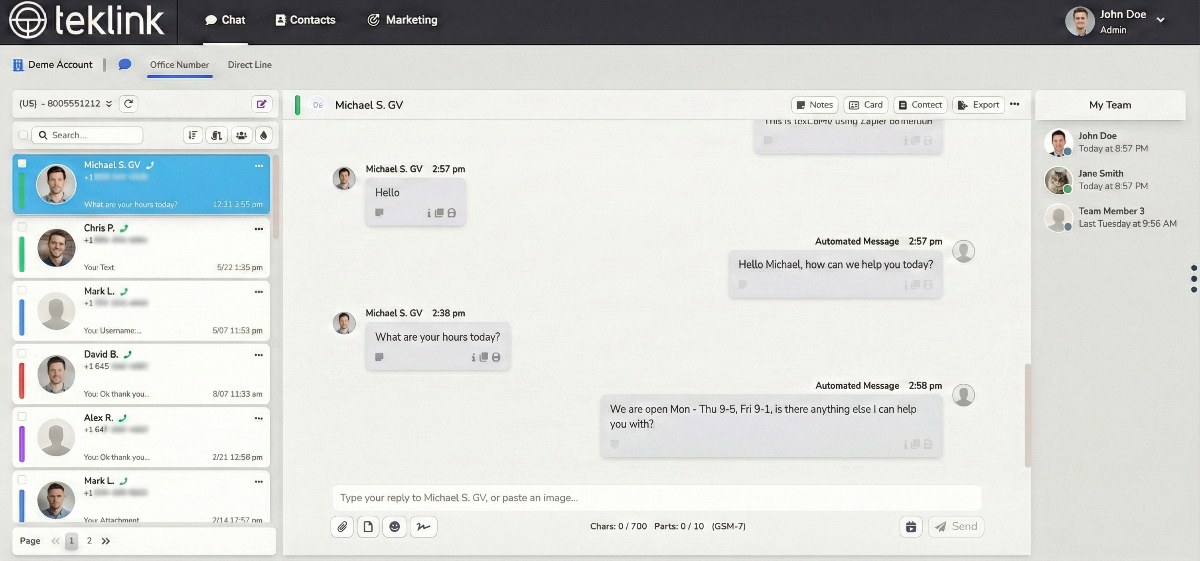Click the phone icon next to David B.

[128, 354]
